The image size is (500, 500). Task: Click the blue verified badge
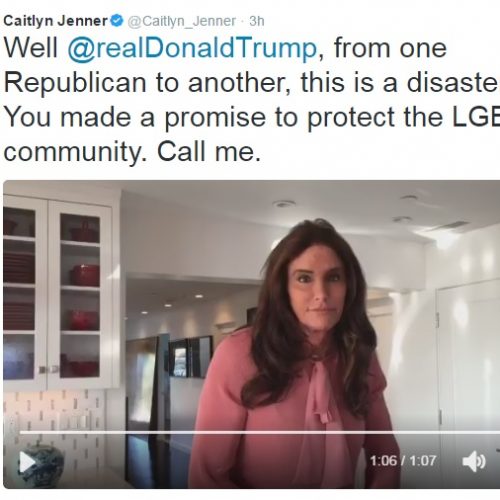pos(117,21)
